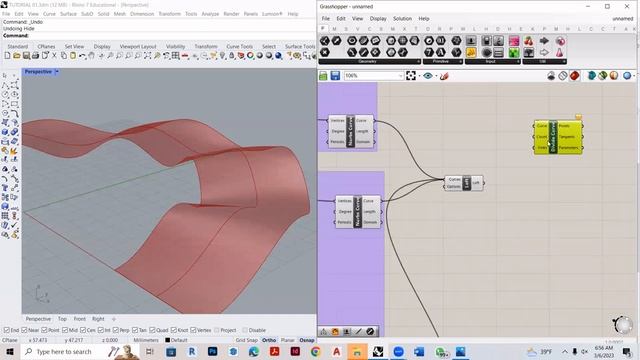Toggle Grid Snap in Rhino status bar
The image size is (640, 360).
coord(246,340)
